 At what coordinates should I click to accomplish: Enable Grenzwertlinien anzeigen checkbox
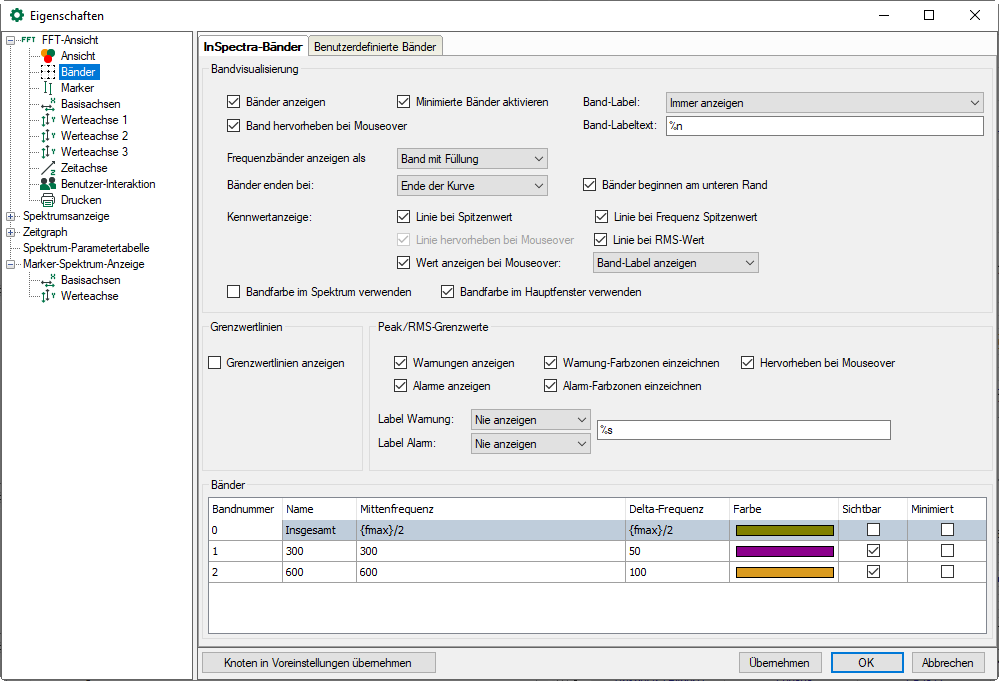click(214, 363)
